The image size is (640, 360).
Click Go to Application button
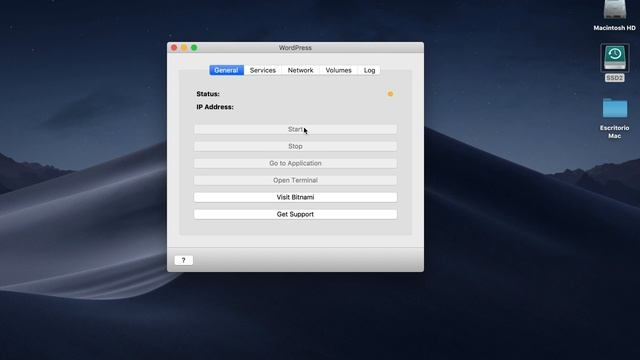click(295, 163)
